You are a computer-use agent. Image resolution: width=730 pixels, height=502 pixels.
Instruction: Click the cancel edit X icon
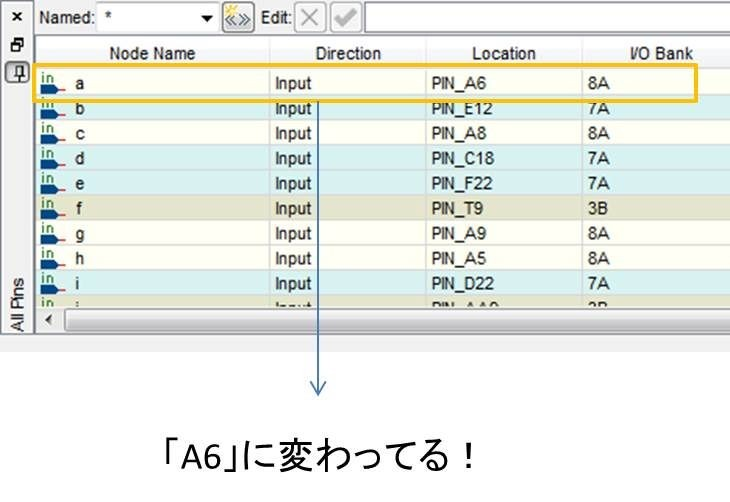click(x=309, y=18)
